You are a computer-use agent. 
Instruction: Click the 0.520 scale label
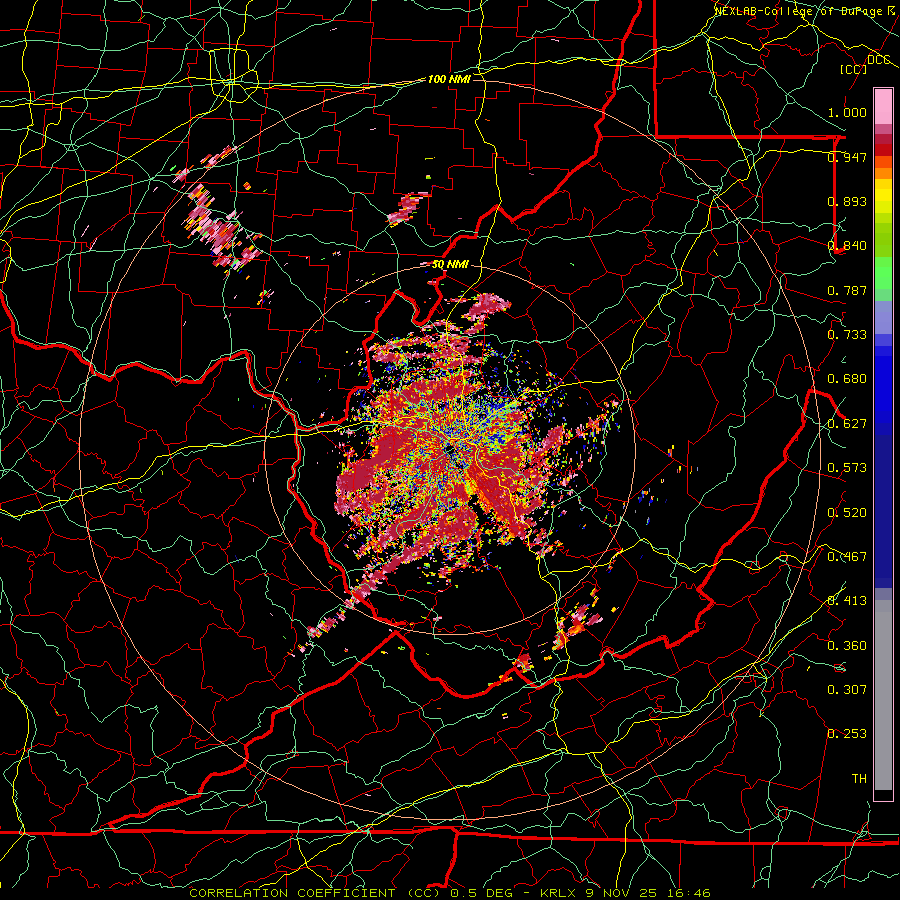pos(847,513)
